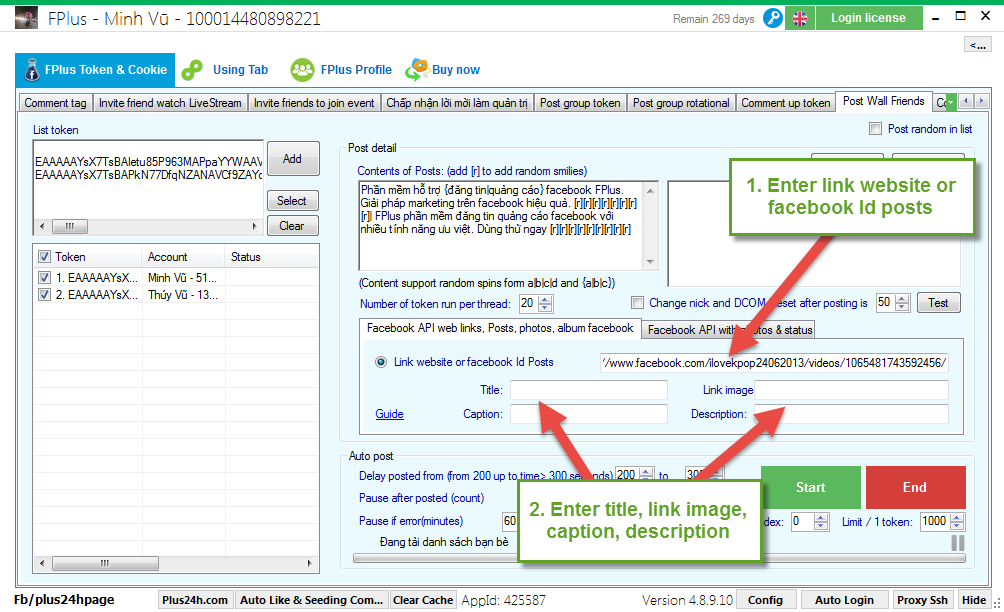Click the Caption input field
Viewport: 1004px width, 612px height.
tap(588, 414)
